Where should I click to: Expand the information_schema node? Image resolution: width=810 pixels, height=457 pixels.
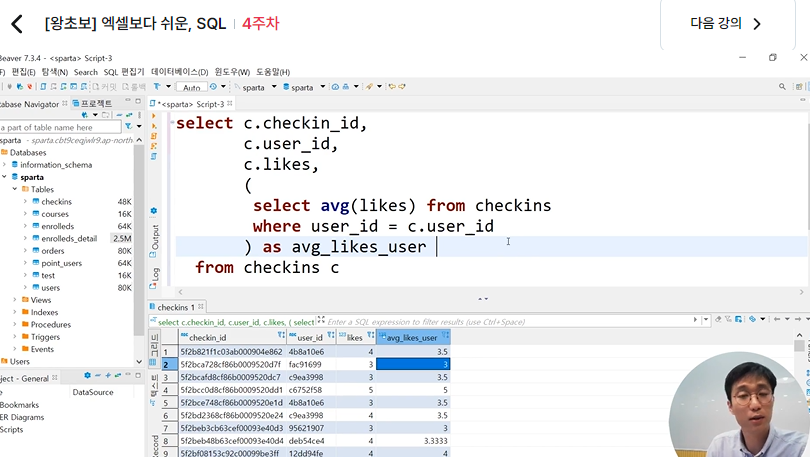(5, 164)
